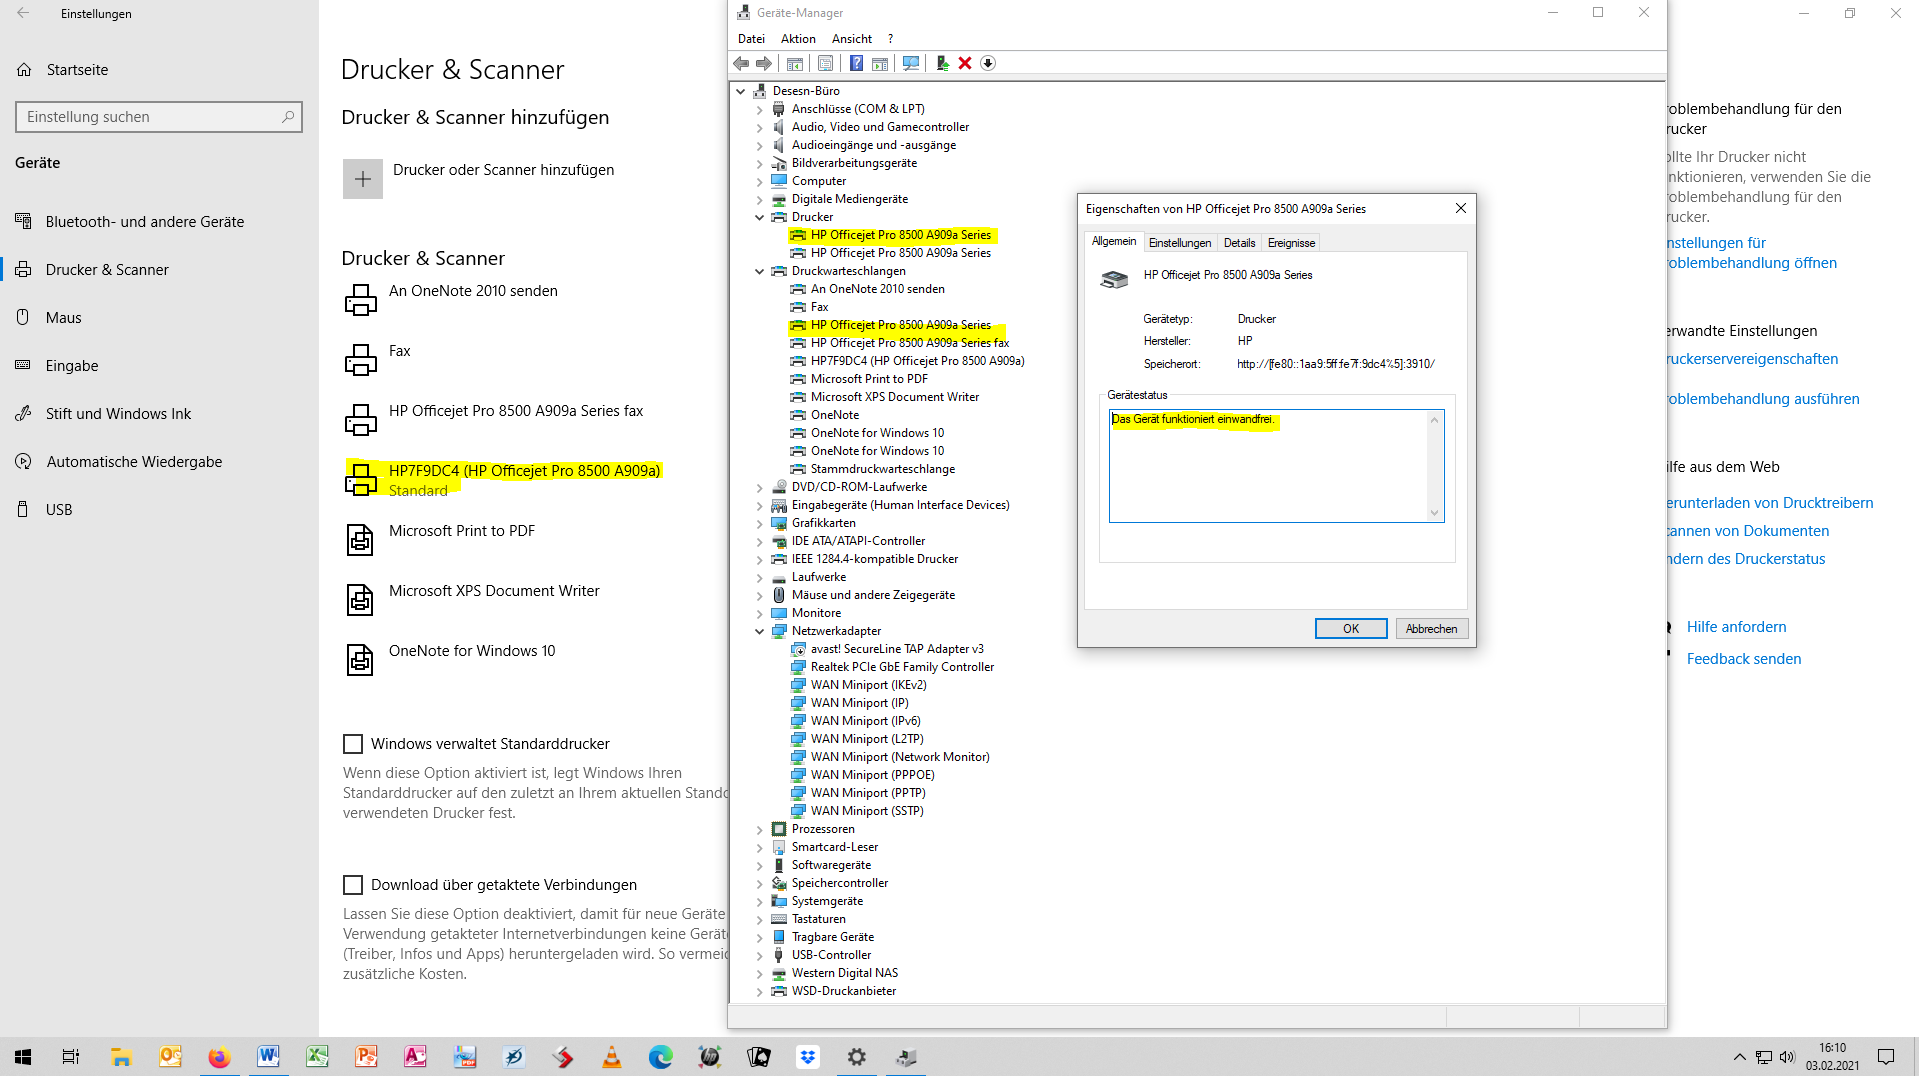Switch to the Details tab

[1239, 243]
